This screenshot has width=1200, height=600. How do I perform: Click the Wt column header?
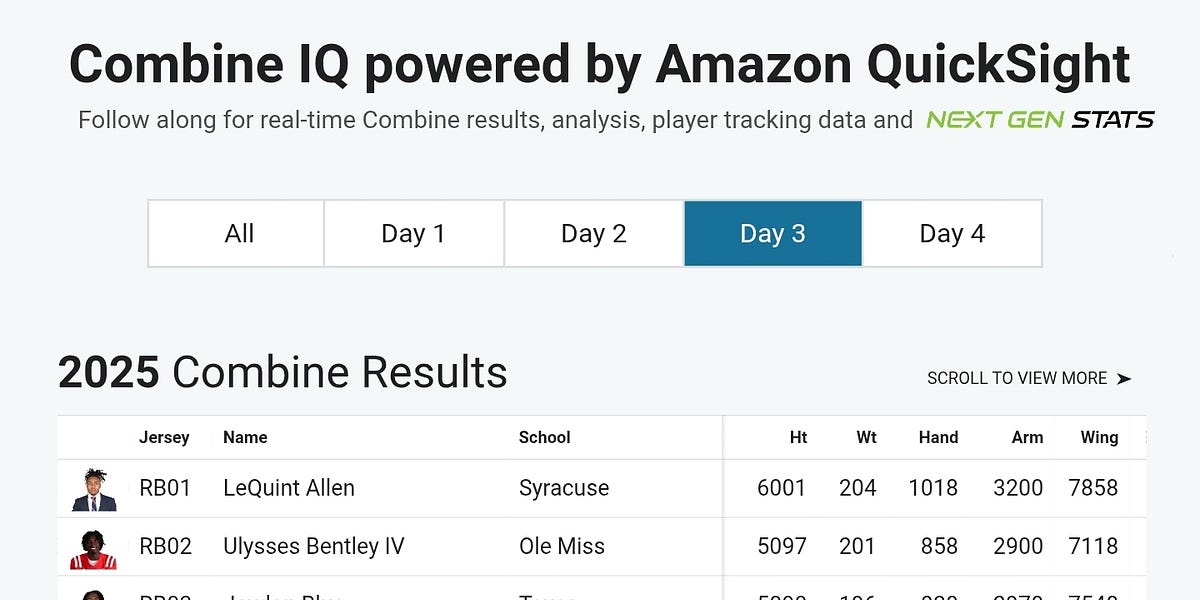coord(866,437)
